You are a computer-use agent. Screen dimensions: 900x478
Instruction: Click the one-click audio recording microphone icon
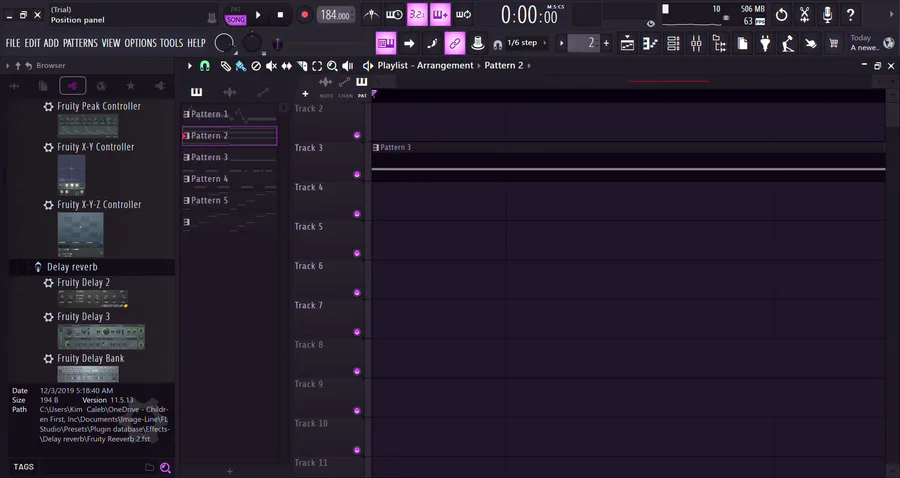[827, 15]
